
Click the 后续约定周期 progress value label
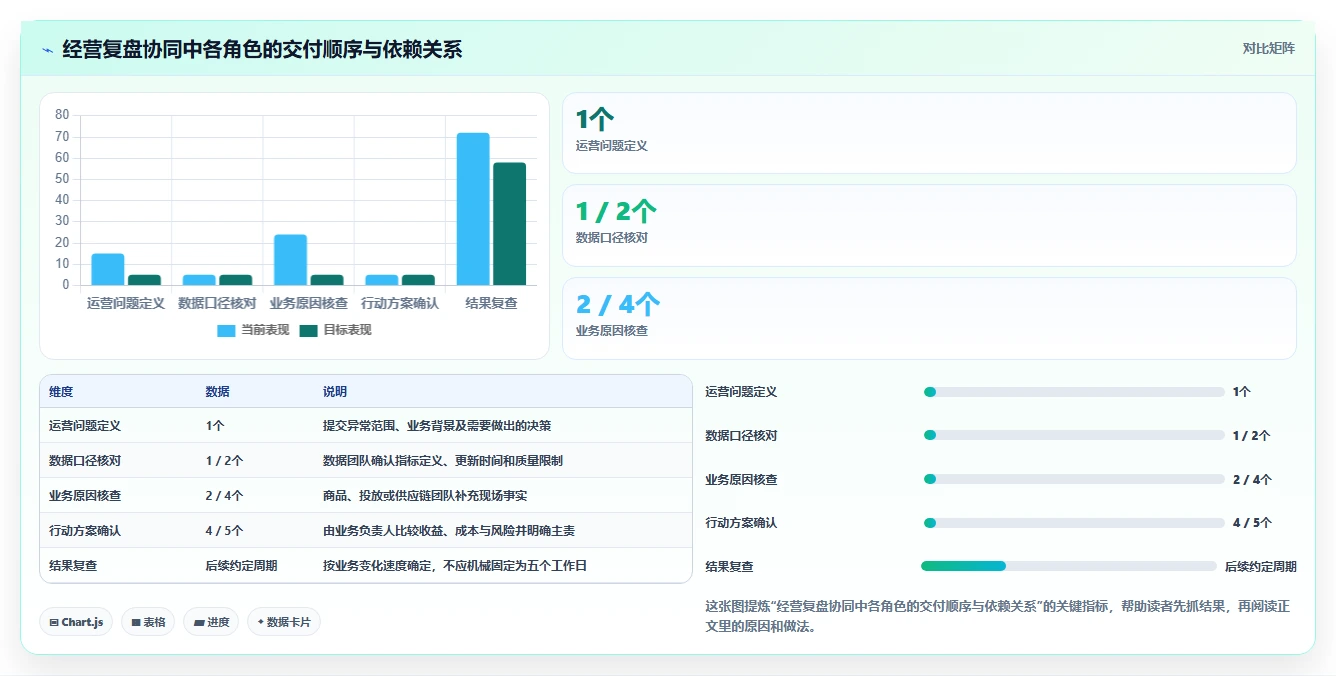coord(1261,566)
